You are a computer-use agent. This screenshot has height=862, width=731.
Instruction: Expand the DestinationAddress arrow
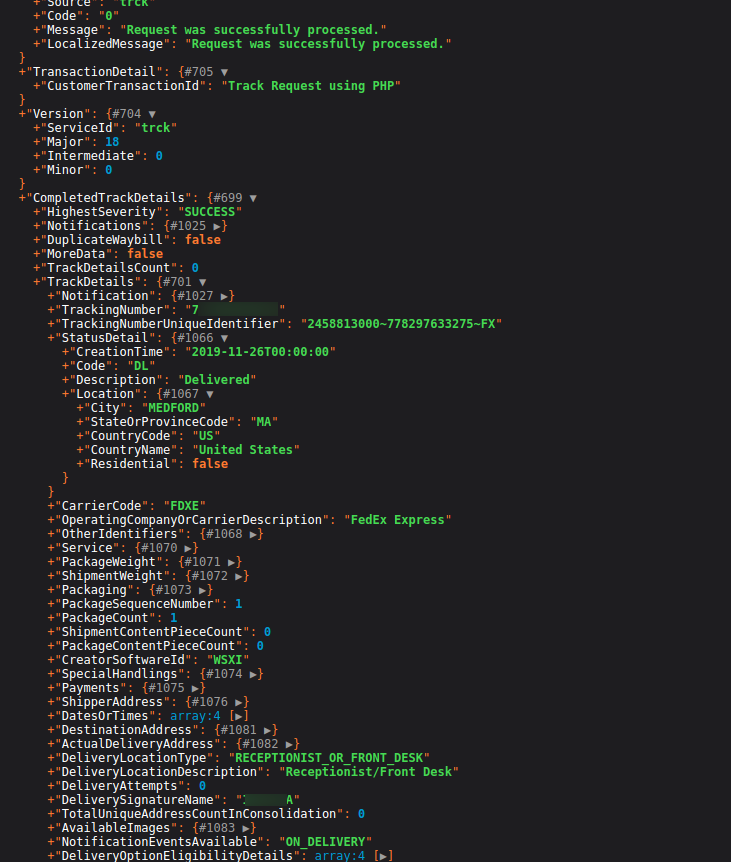(271, 730)
